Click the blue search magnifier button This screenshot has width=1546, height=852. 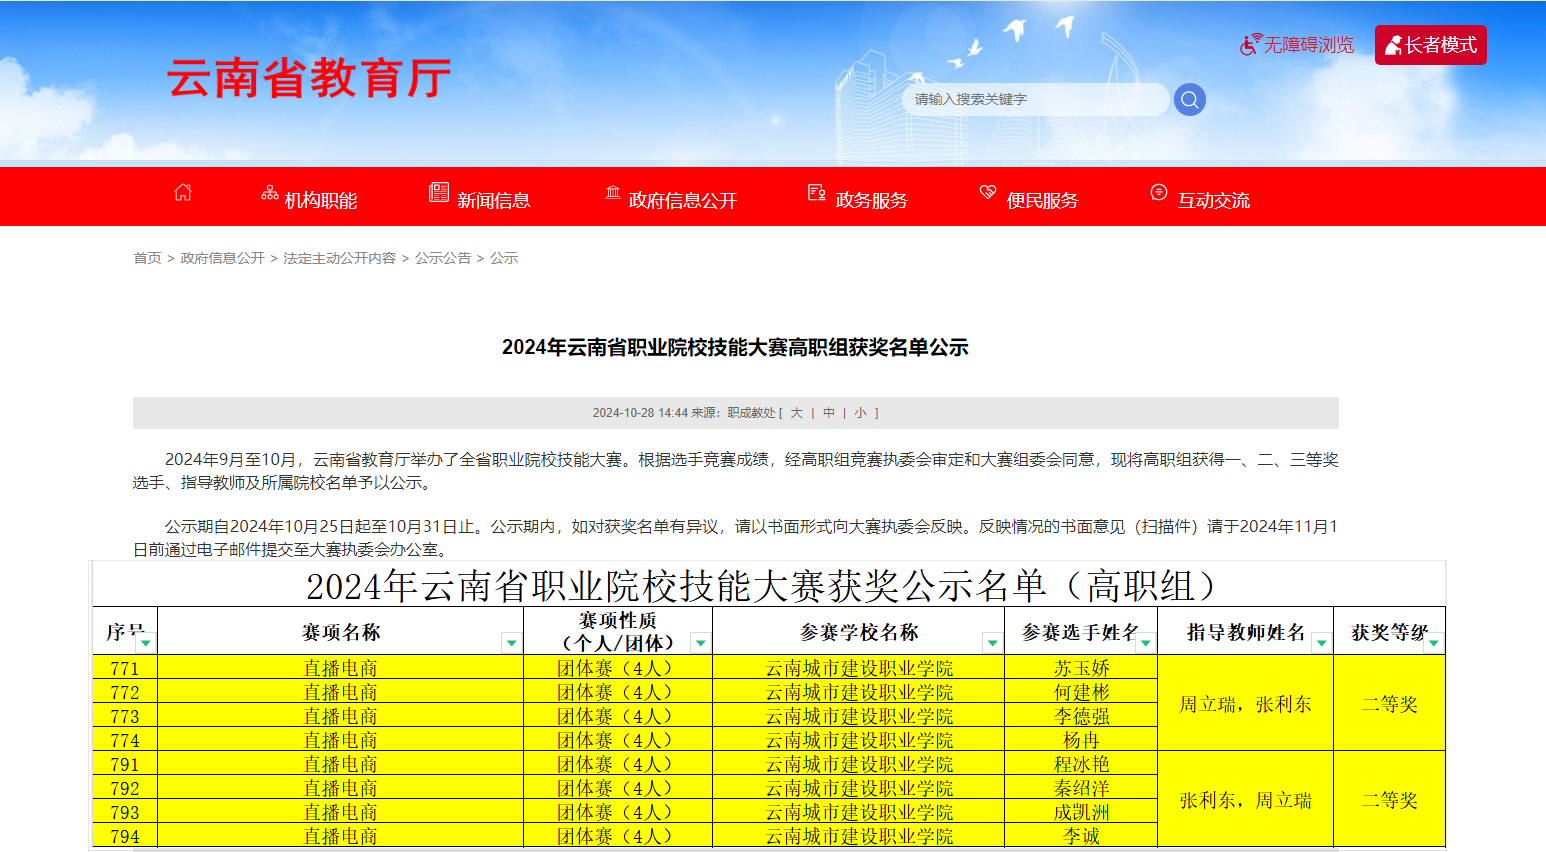tap(1189, 99)
